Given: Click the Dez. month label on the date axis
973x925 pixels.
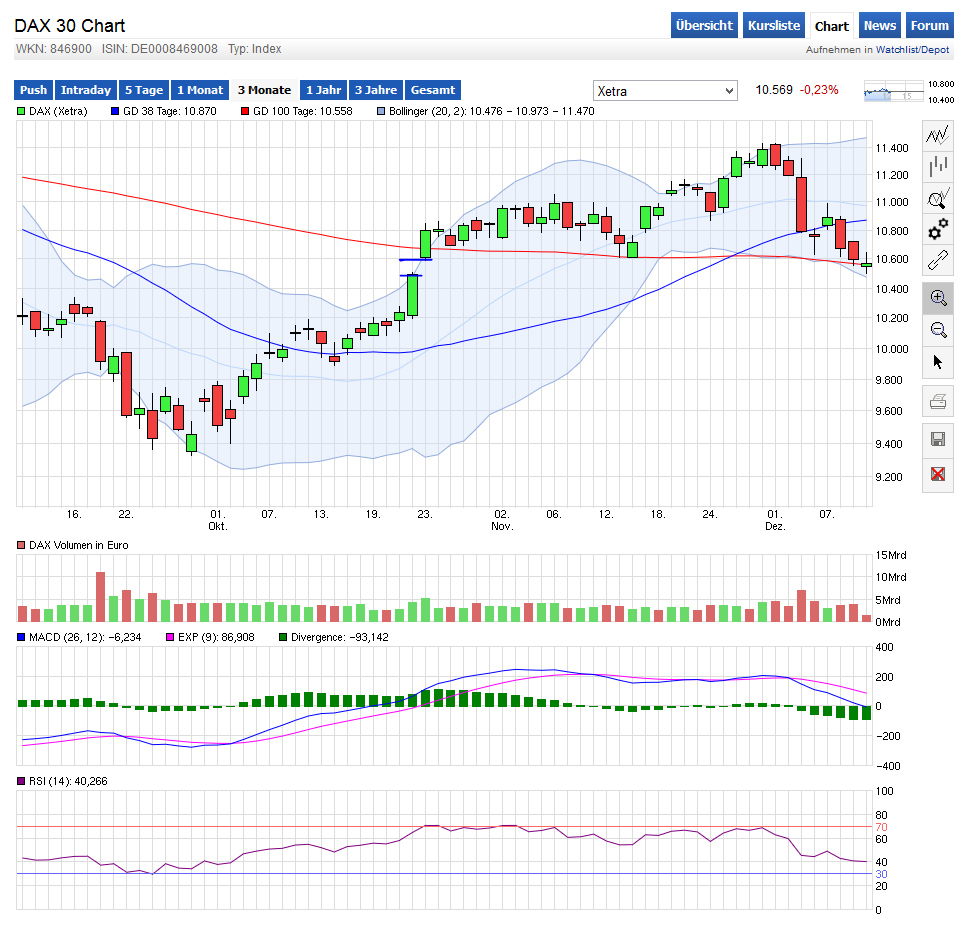Looking at the screenshot, I should pos(775,526).
